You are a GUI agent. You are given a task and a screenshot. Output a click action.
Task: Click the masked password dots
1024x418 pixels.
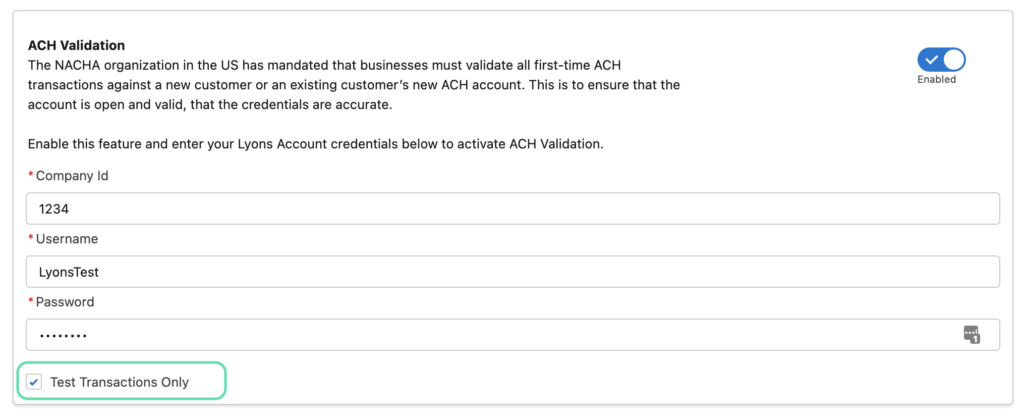coord(63,336)
